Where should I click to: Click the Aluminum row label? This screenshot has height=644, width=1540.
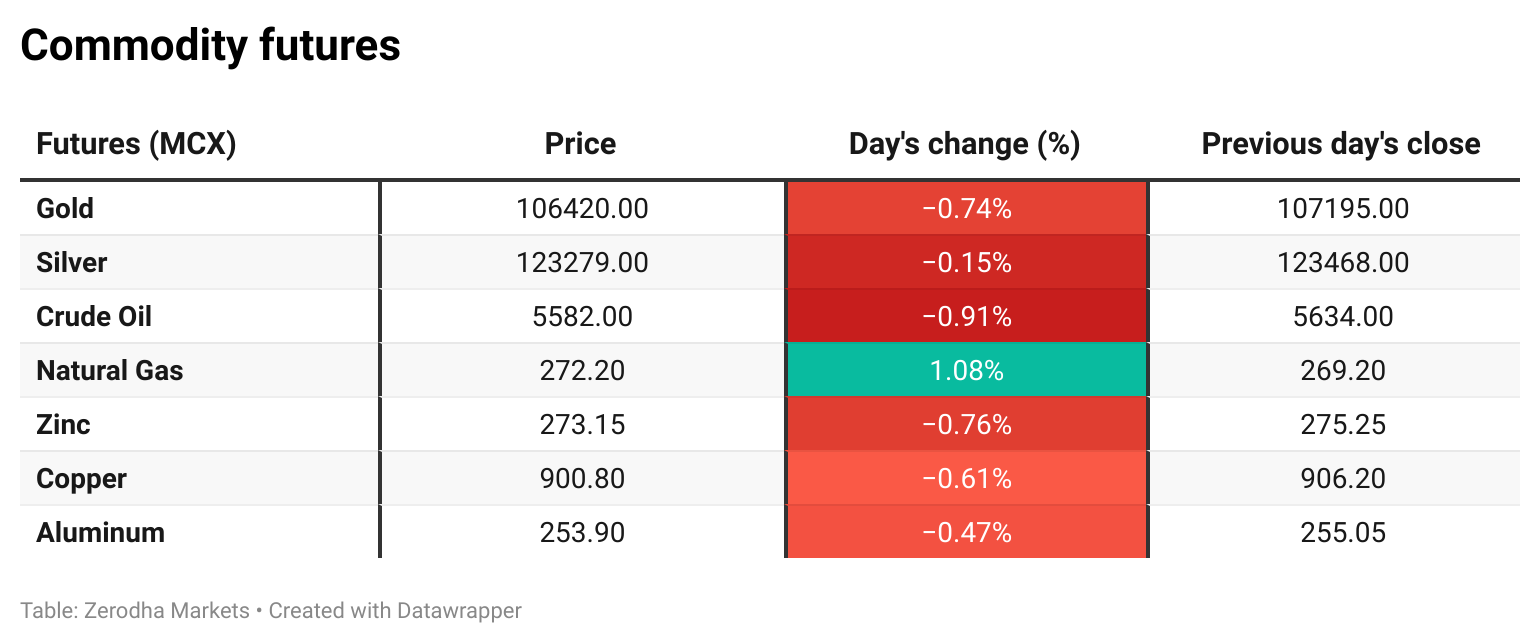(100, 533)
